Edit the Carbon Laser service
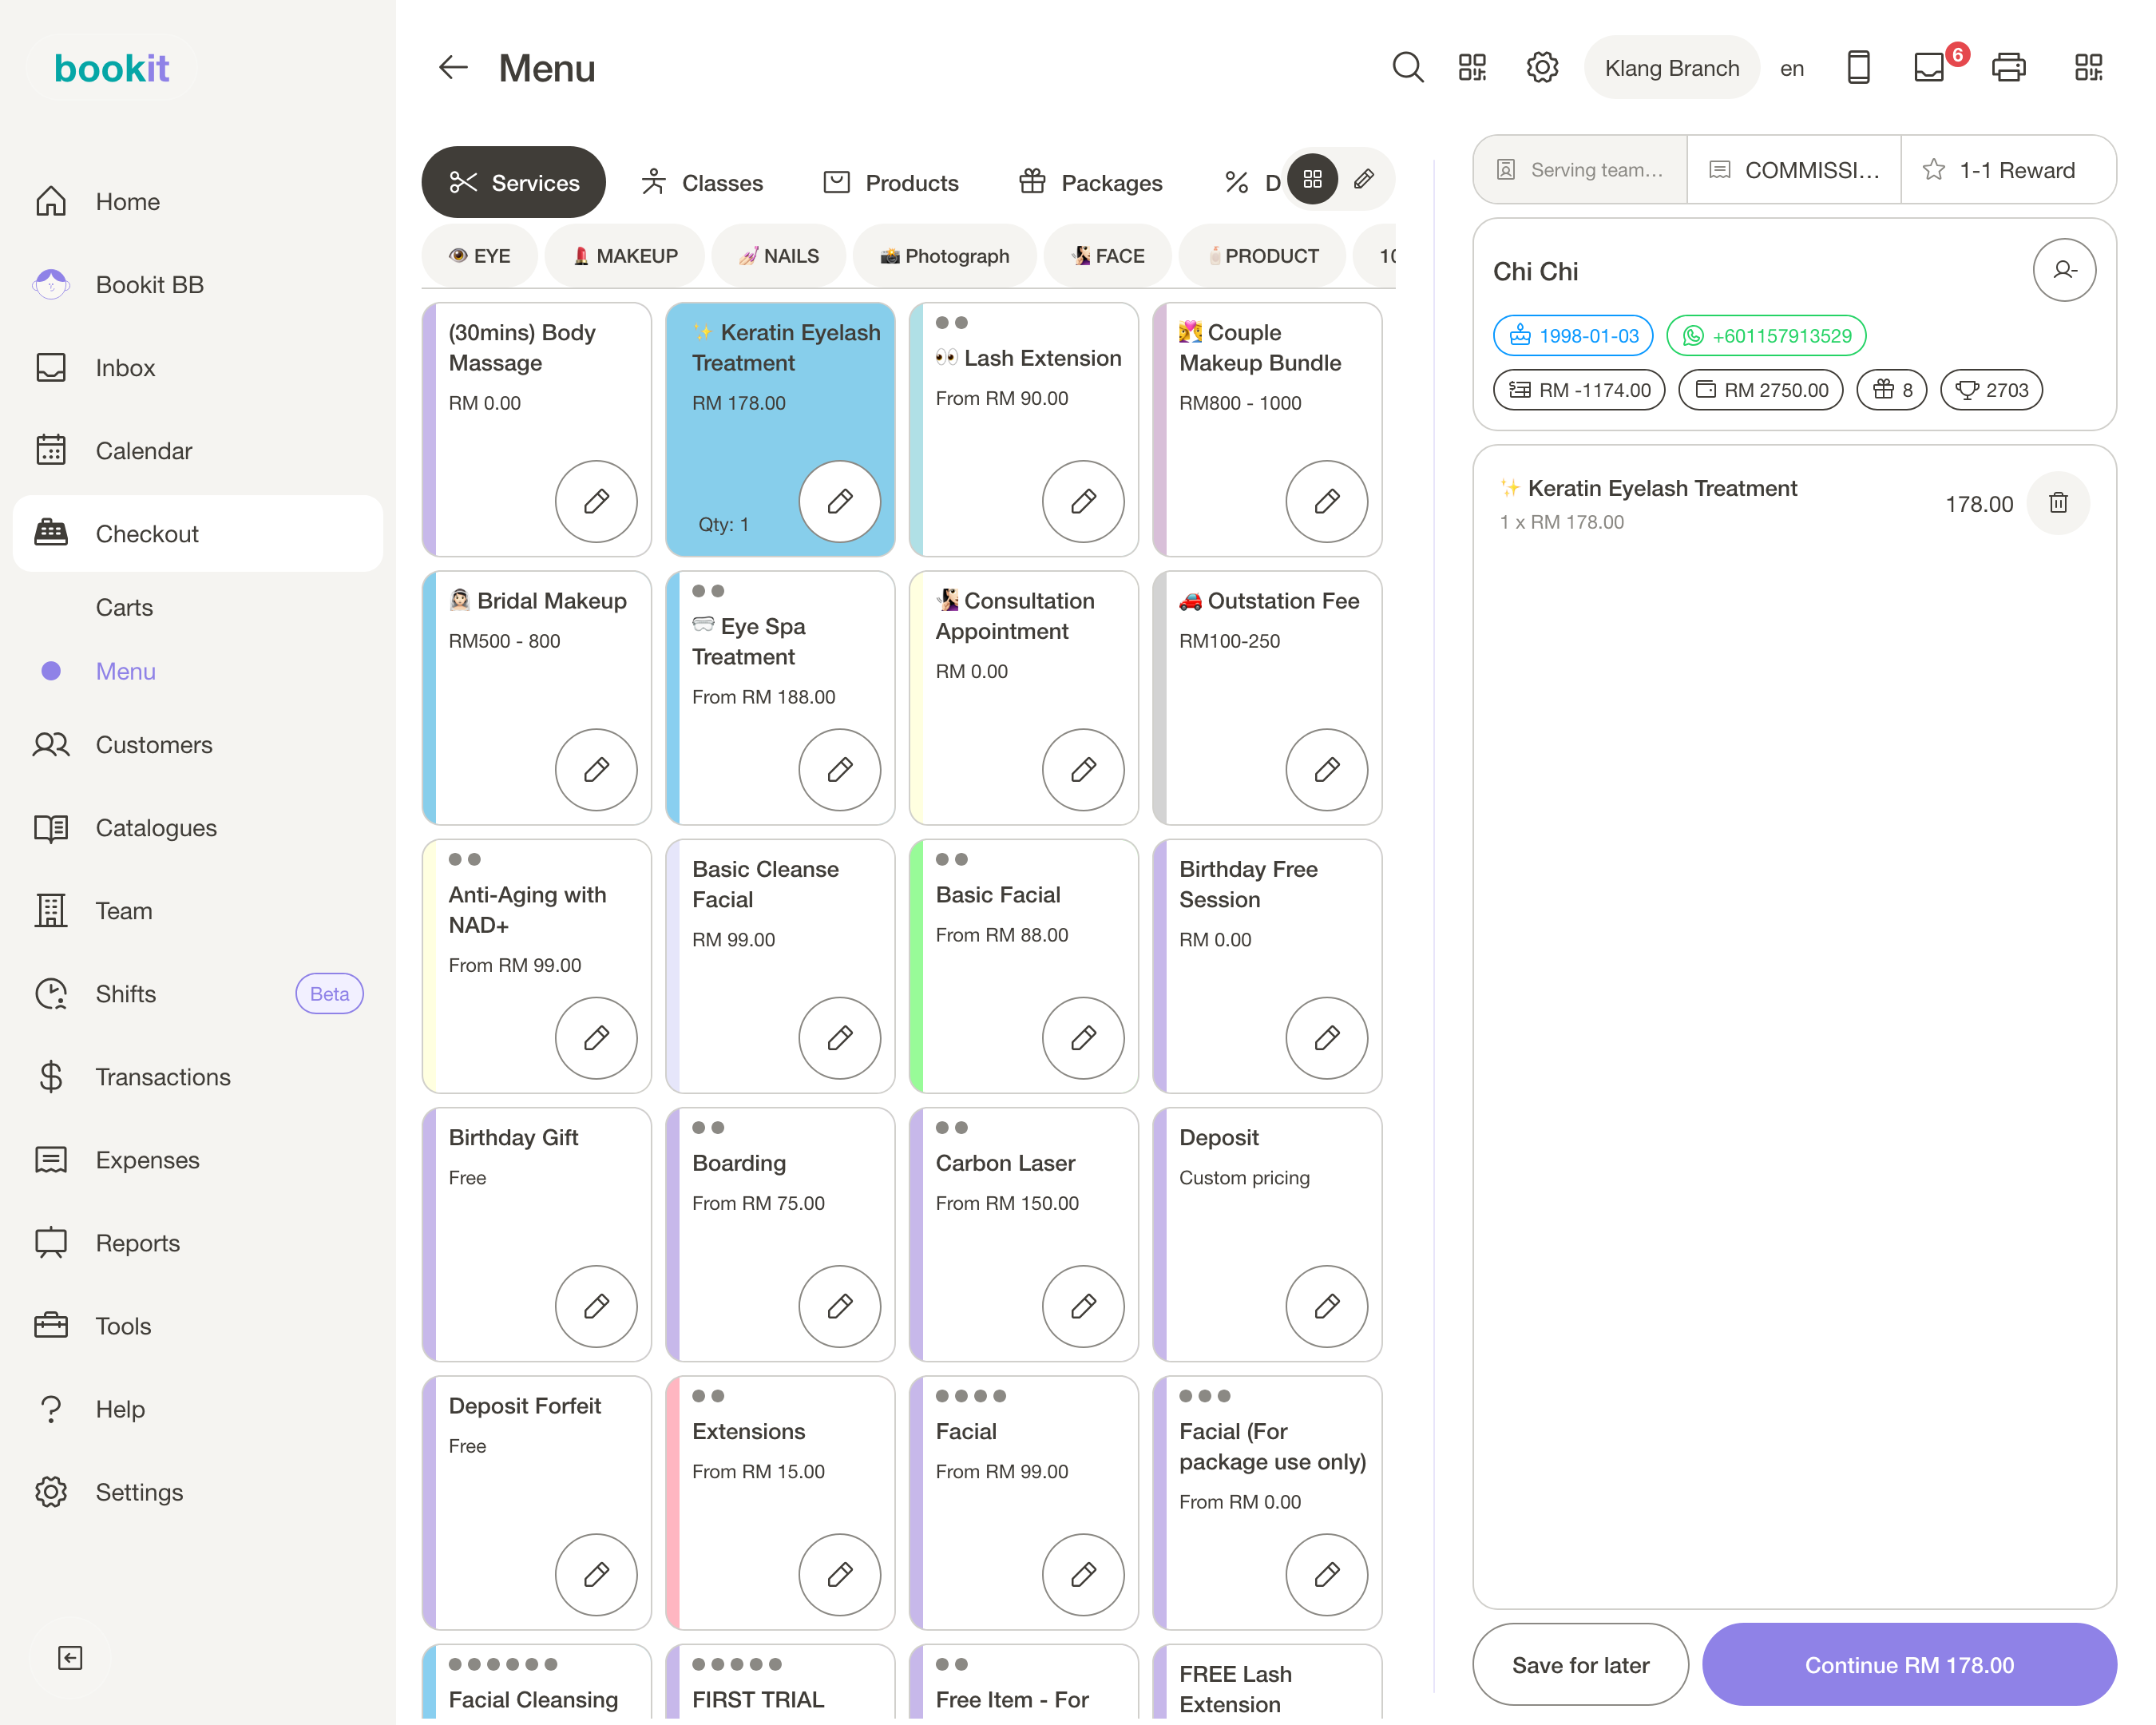This screenshot has width=2156, height=1725. (1083, 1306)
